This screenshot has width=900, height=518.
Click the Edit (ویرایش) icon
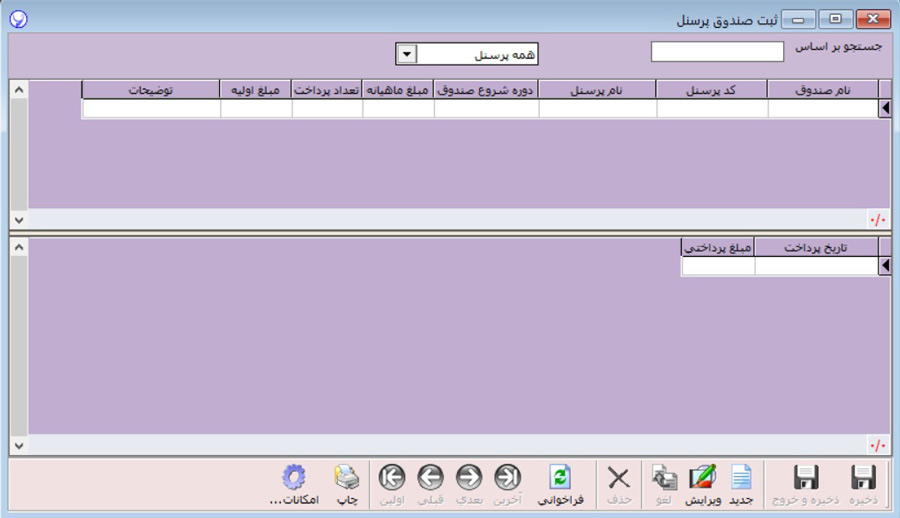703,479
